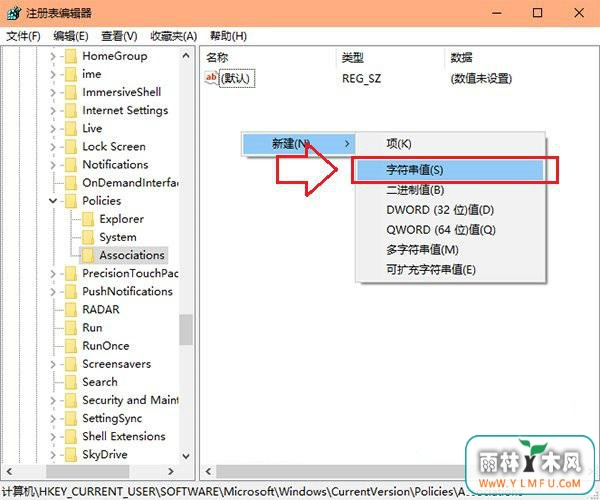Viewport: 600px width, 500px height.
Task: Open the 收藏夹(A) menu
Action: (x=174, y=36)
